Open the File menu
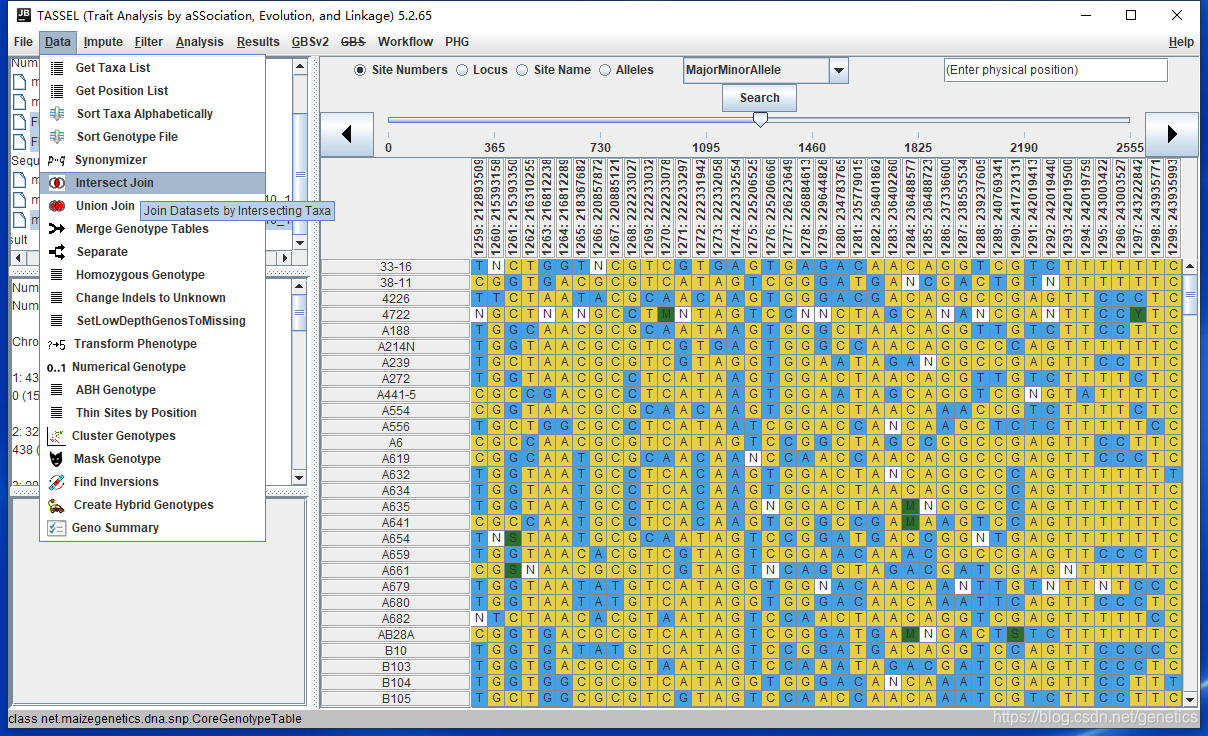 23,42
